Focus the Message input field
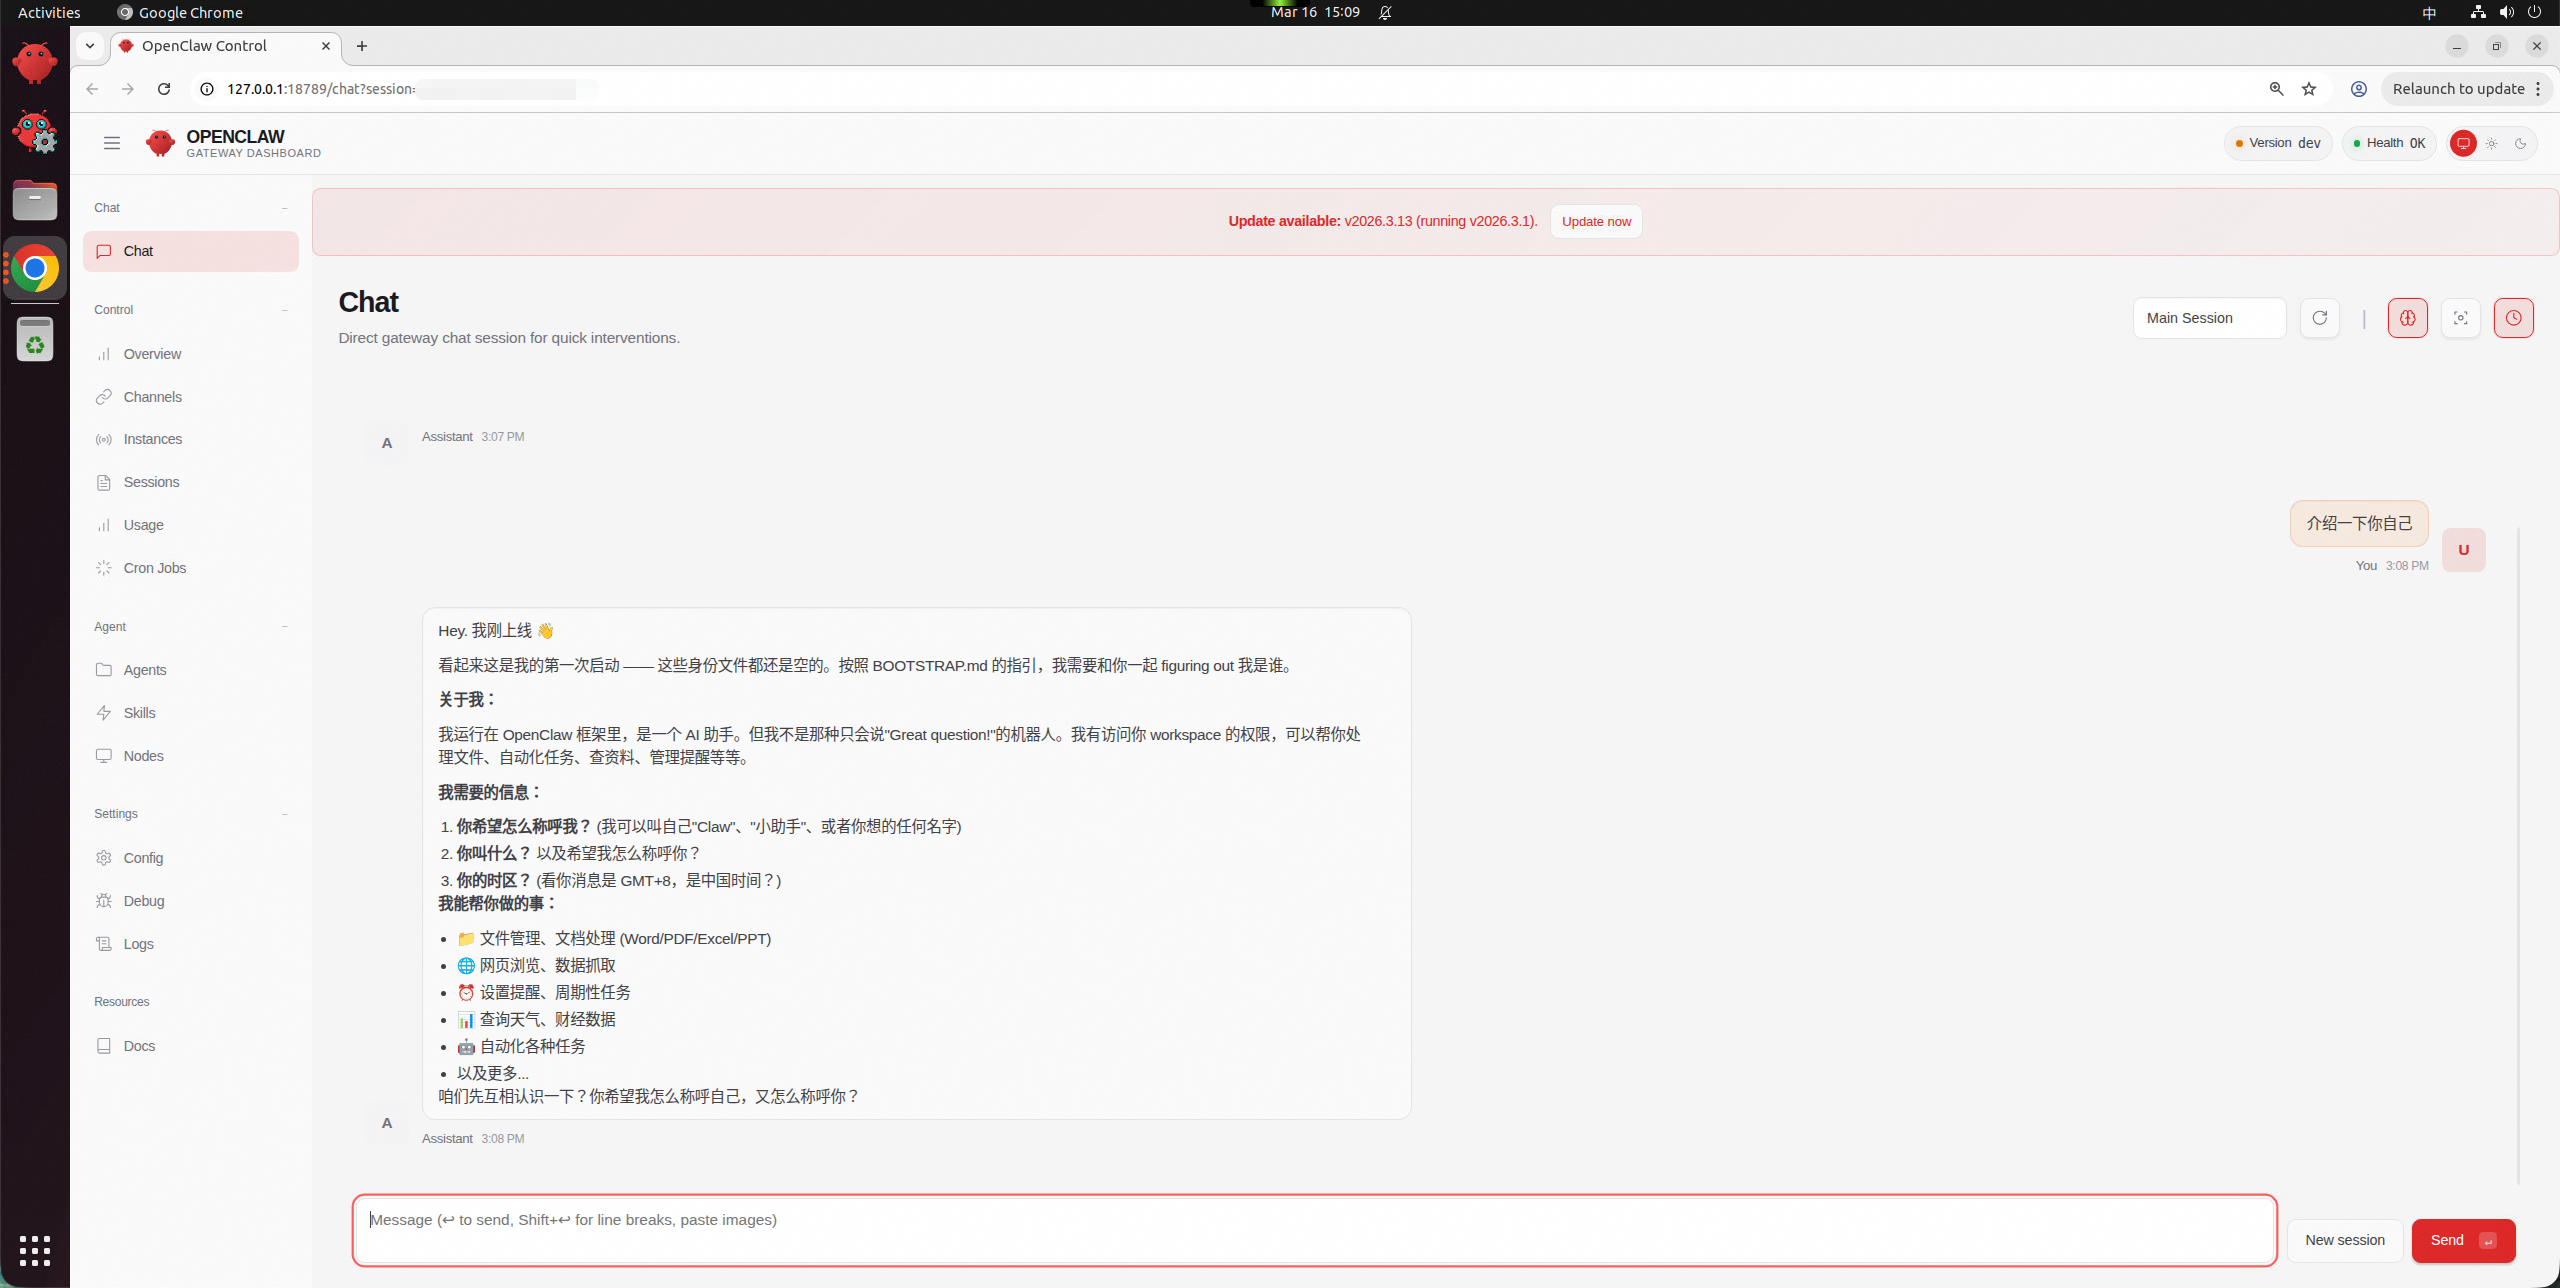Viewport: 2560px width, 1288px height. [1314, 1230]
